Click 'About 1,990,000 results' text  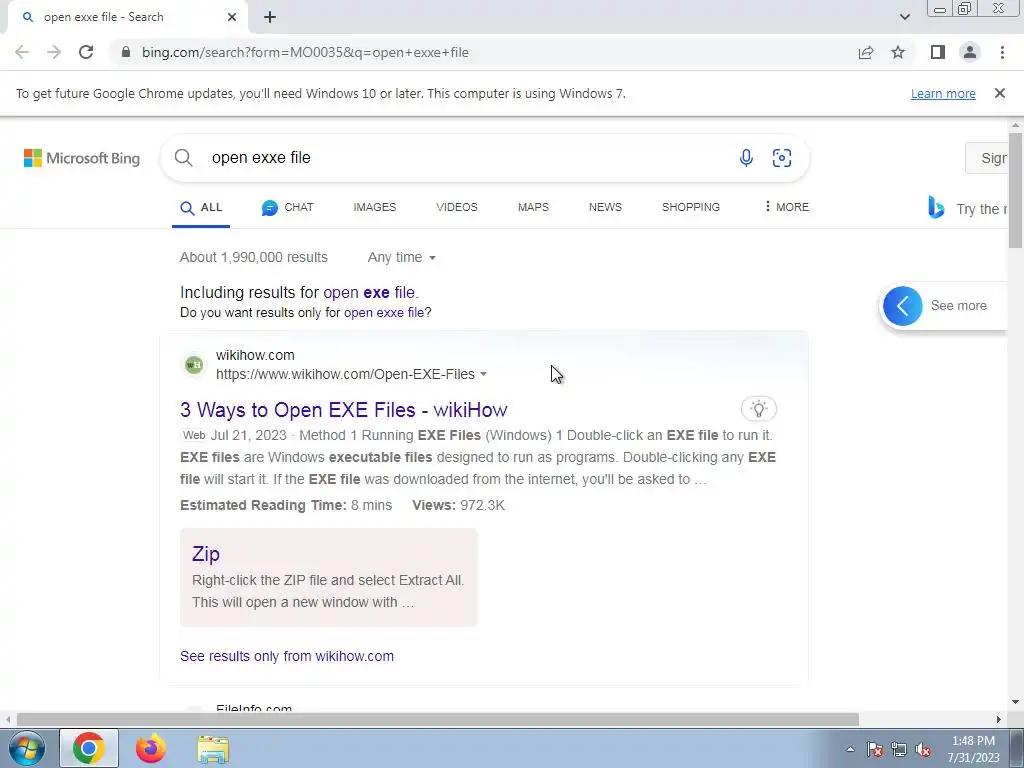254,257
